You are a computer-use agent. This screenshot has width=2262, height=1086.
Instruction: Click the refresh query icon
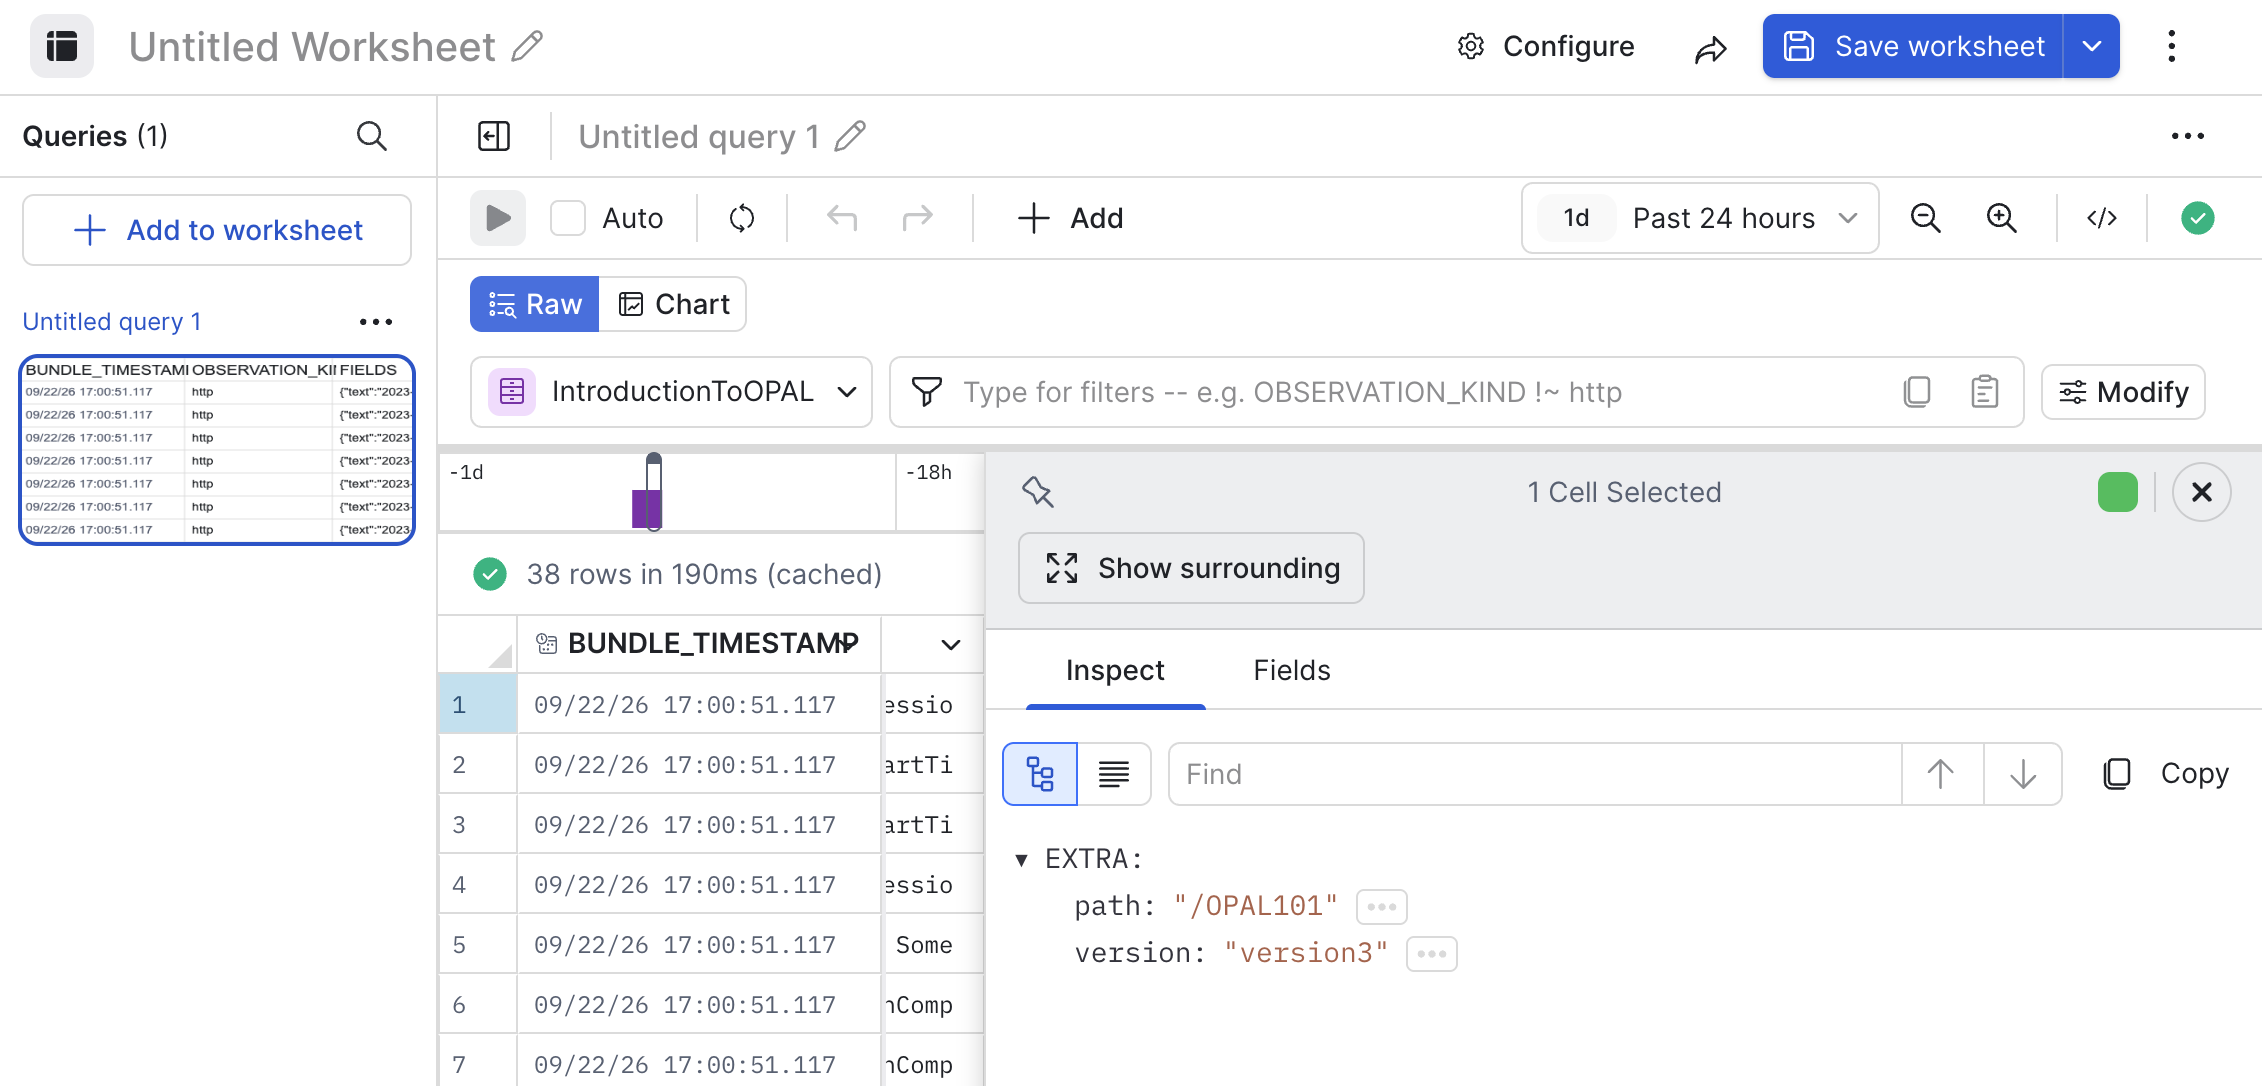point(742,218)
